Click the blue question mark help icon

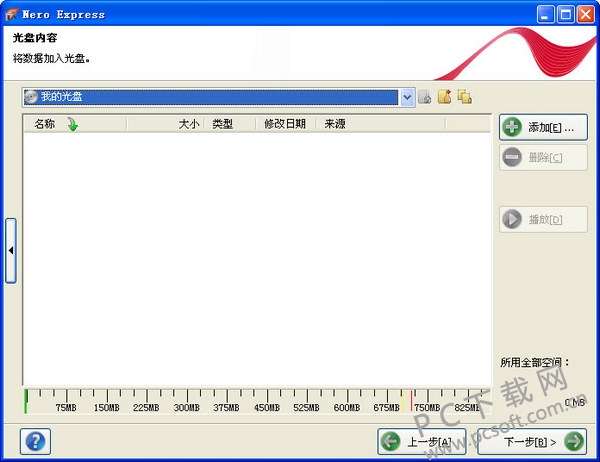pyautogui.click(x=35, y=441)
